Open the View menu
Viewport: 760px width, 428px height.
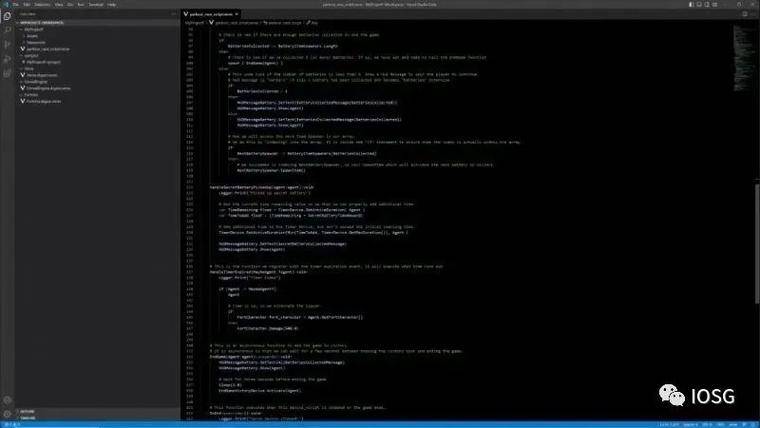(59, 4)
